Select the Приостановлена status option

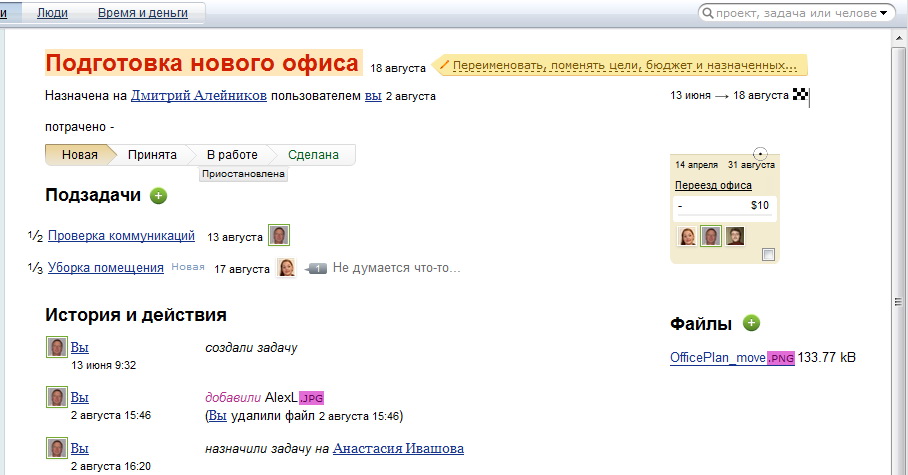243,174
